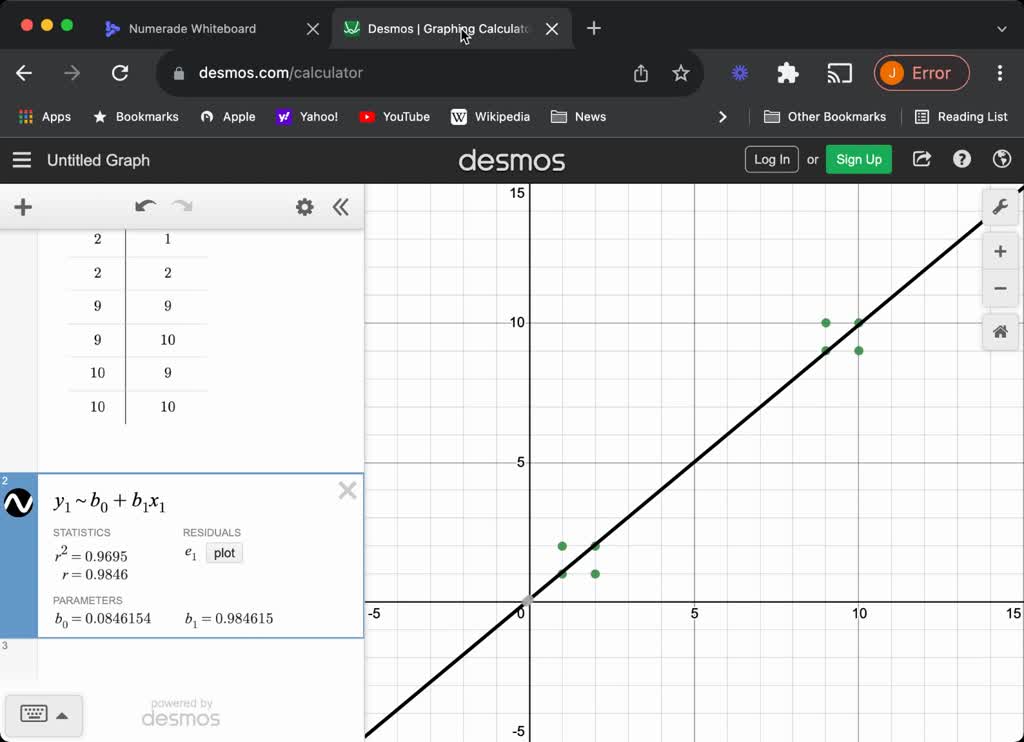
Task: Zoom in using the plus icon
Action: [x=1000, y=251]
